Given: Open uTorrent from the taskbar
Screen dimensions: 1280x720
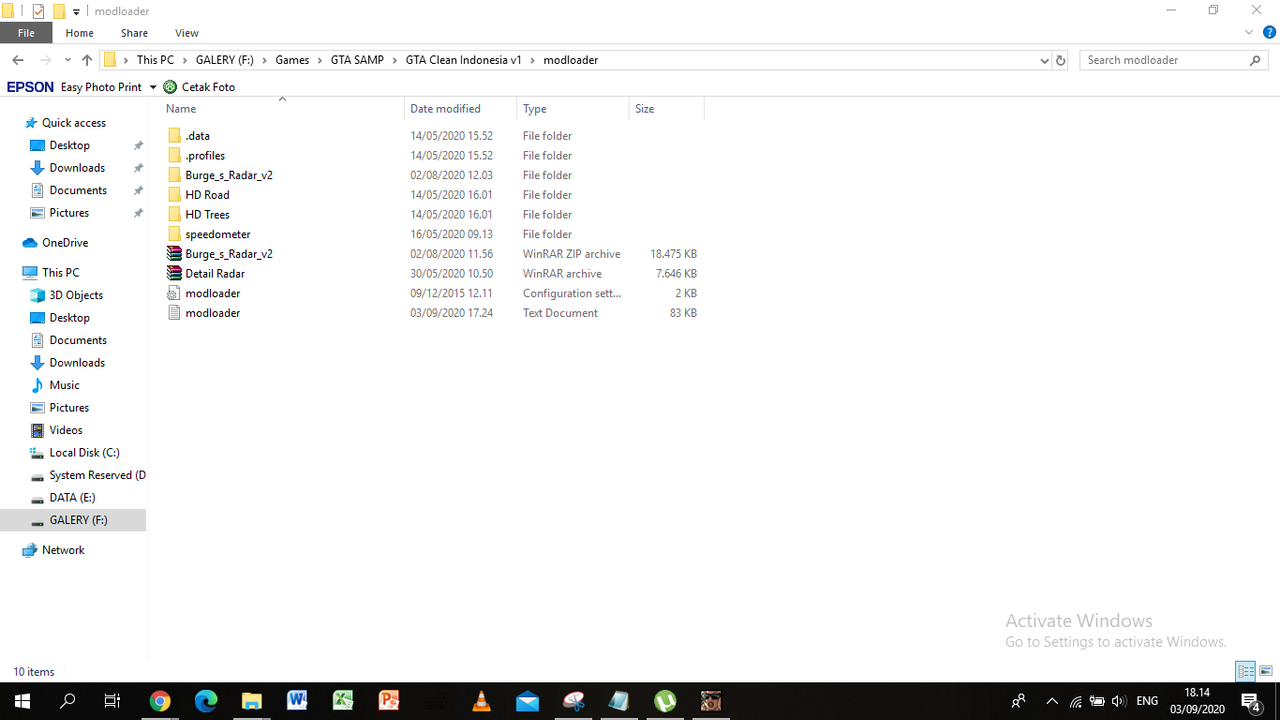Looking at the screenshot, I should tap(665, 701).
